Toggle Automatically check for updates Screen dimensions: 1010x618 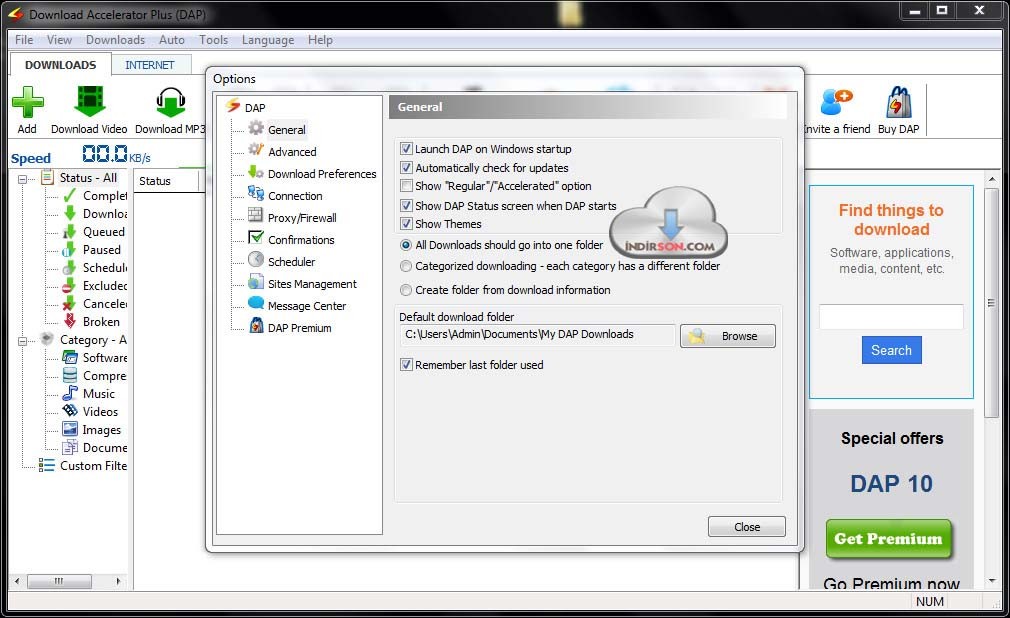click(406, 168)
